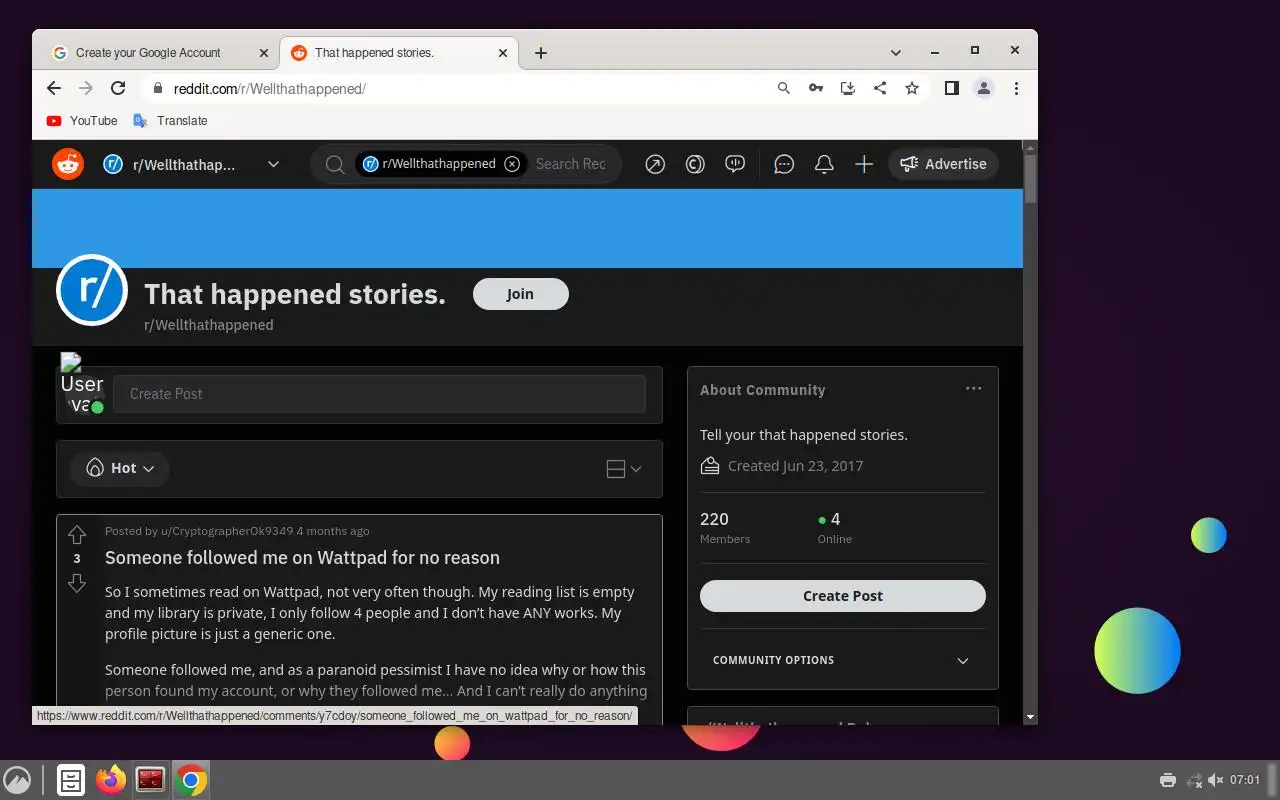1280x800 pixels.
Task: Open Chrome tab search chevron
Action: pos(896,52)
